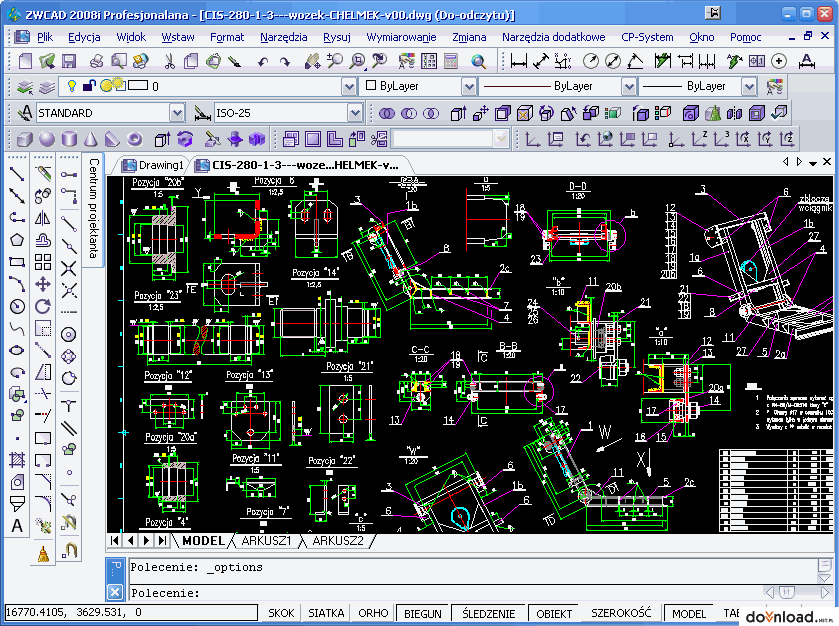The width and height of the screenshot is (839, 626).
Task: Expand the STANDARD text style dropdown
Action: click(177, 113)
